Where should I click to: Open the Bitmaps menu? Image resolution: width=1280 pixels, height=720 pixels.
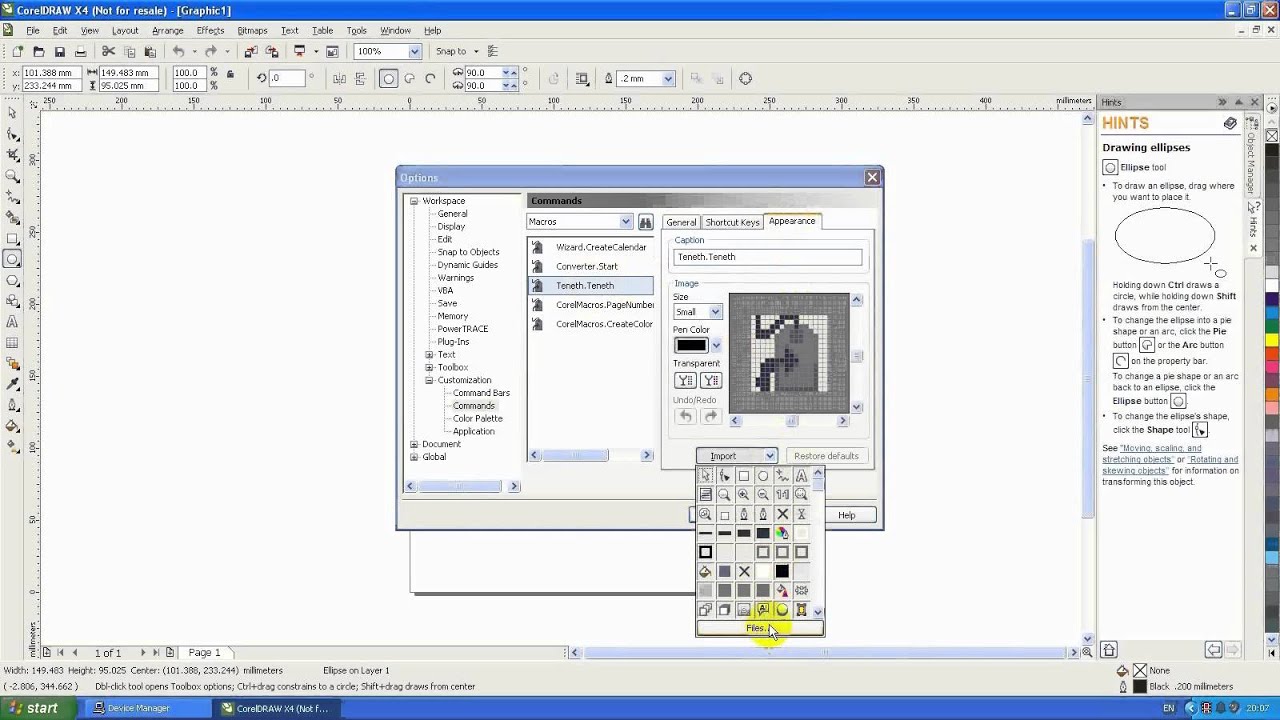[x=252, y=31]
